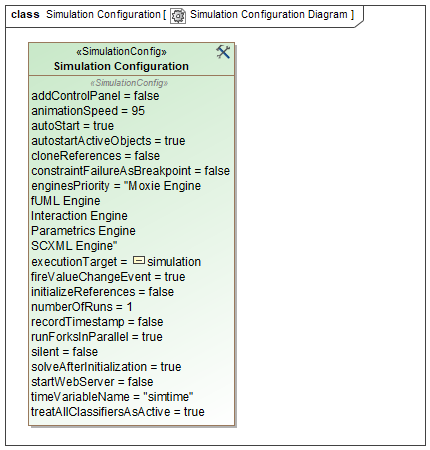Click the numberOfRuns = 1 property

coord(82,307)
